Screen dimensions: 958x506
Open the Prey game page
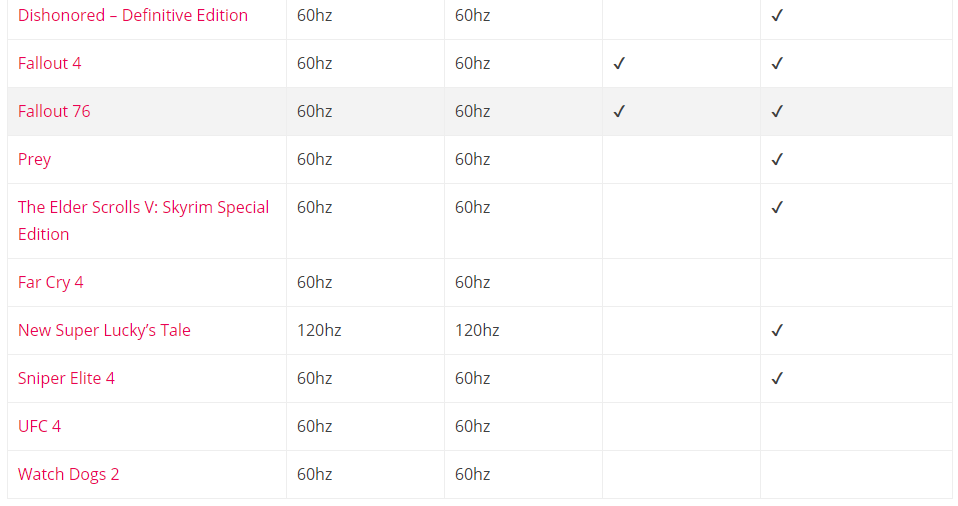click(x=34, y=160)
